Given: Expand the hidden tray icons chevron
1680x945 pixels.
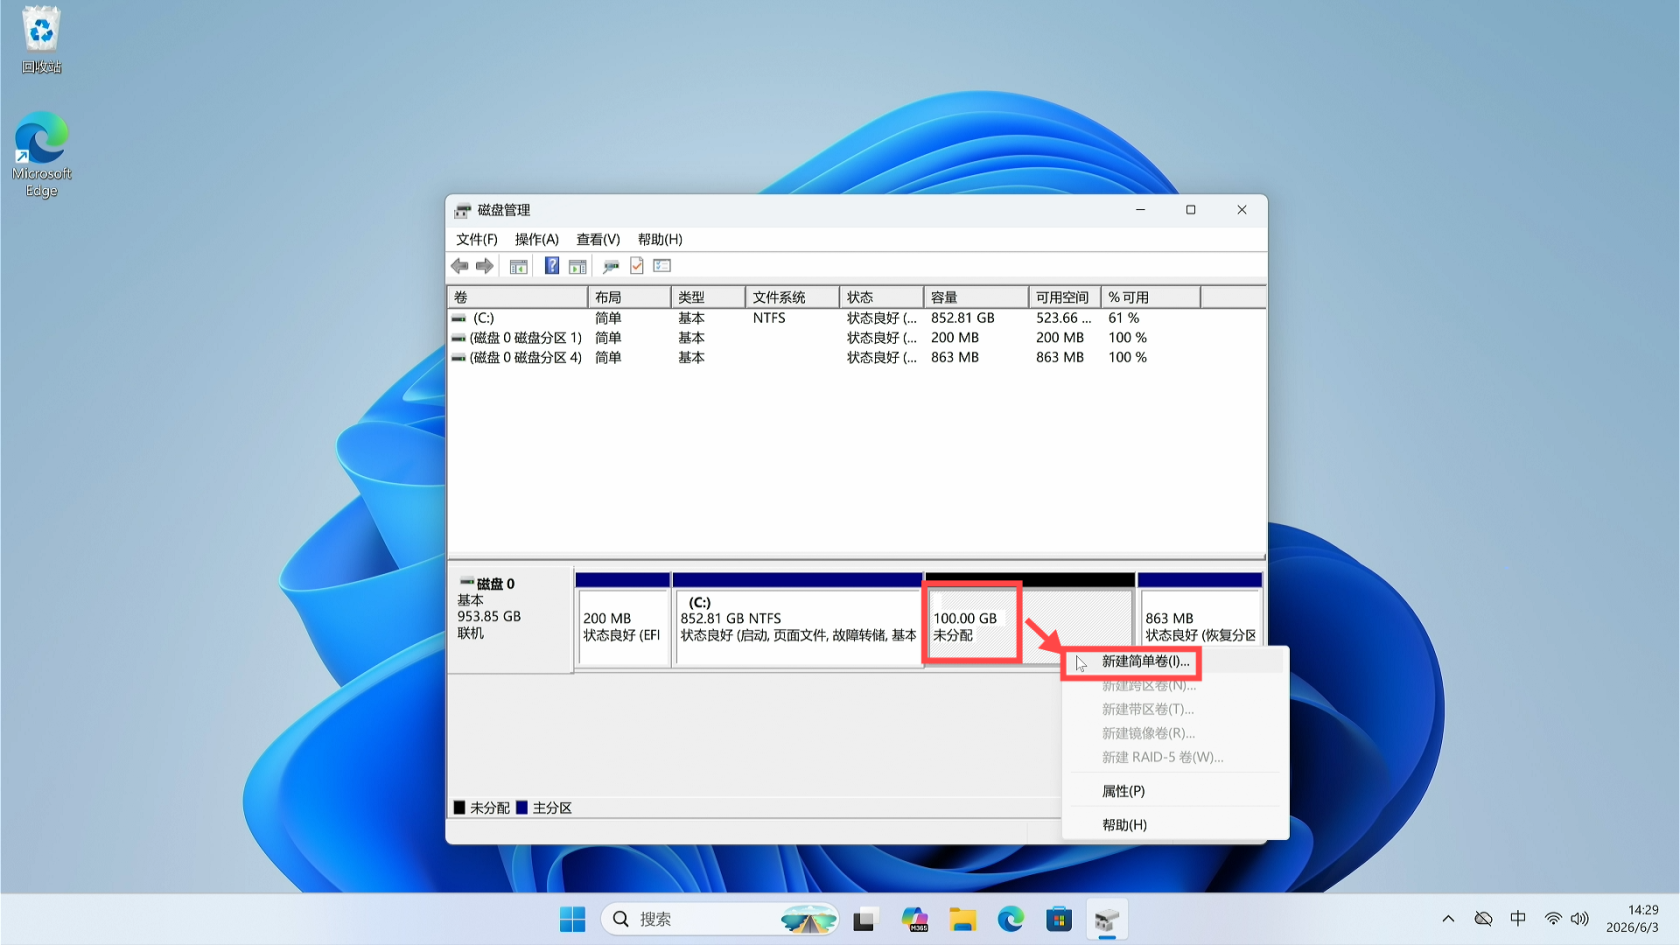Looking at the screenshot, I should [x=1448, y=919].
